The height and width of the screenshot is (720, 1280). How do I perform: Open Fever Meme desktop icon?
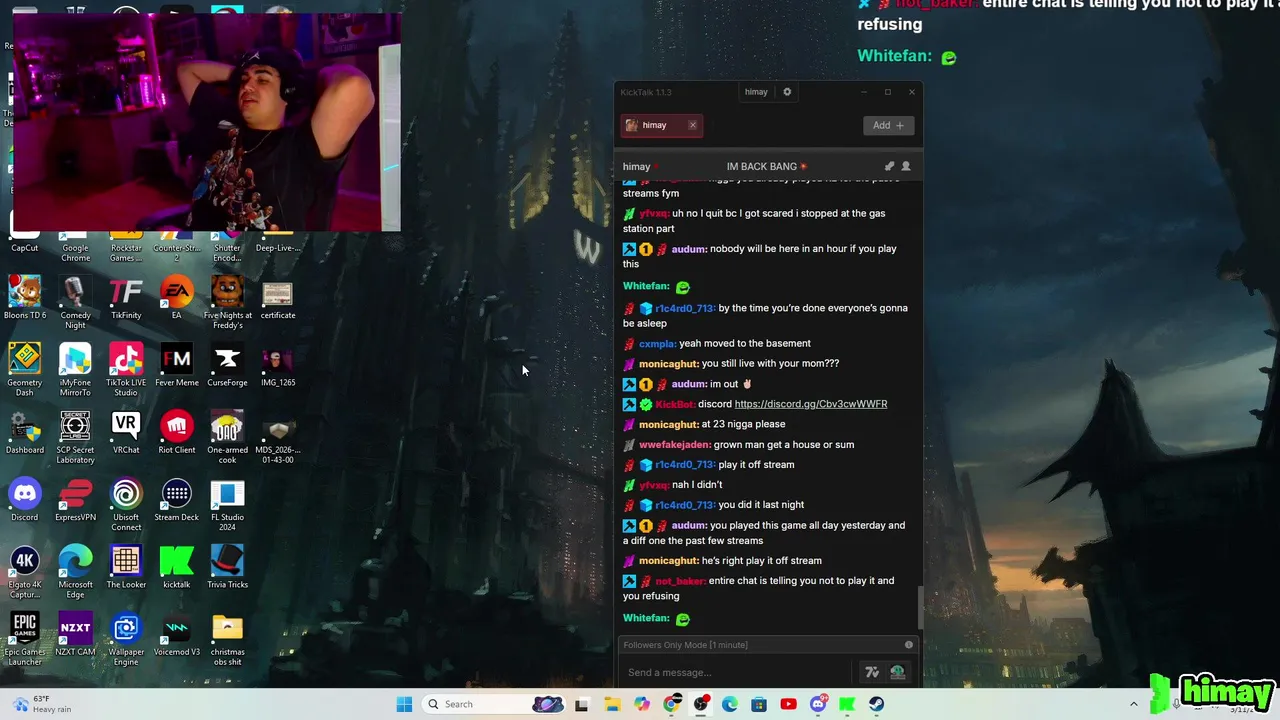coord(176,366)
